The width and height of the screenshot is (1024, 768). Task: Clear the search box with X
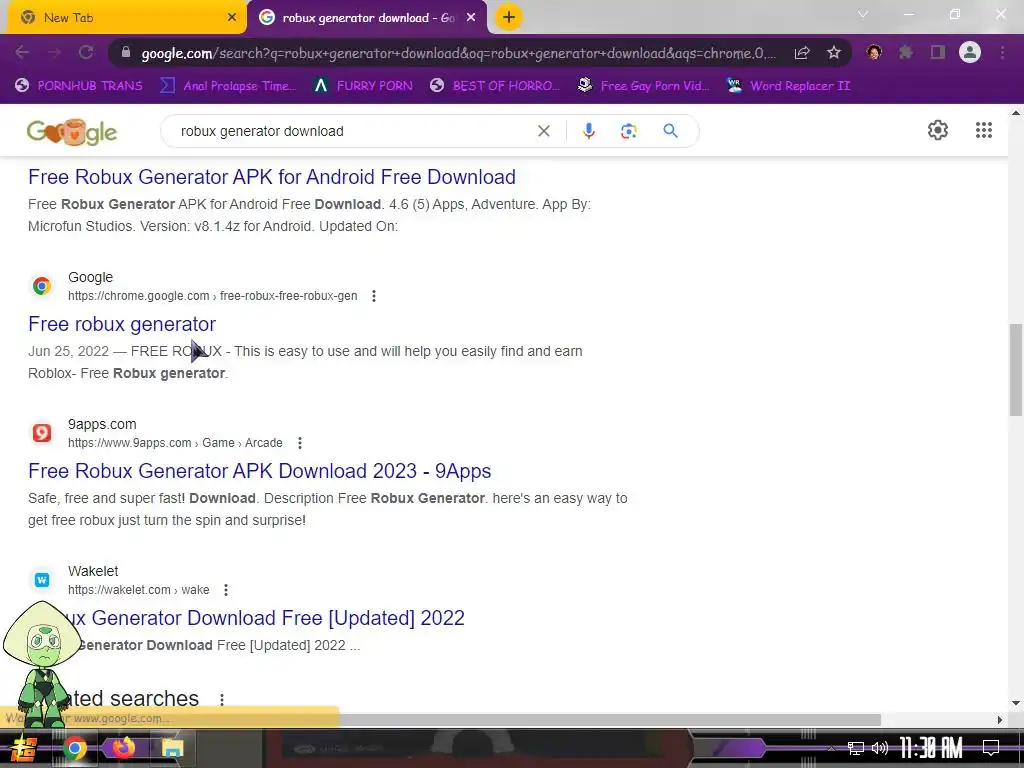543,131
